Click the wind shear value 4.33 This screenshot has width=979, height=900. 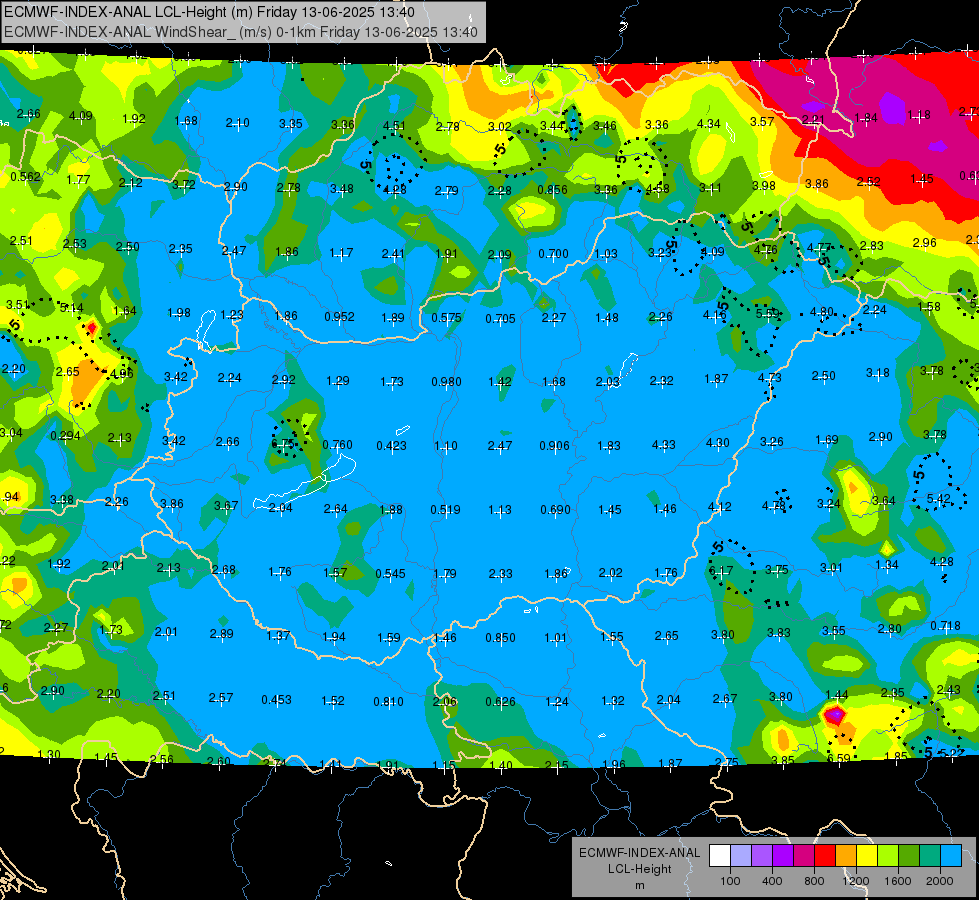click(663, 445)
